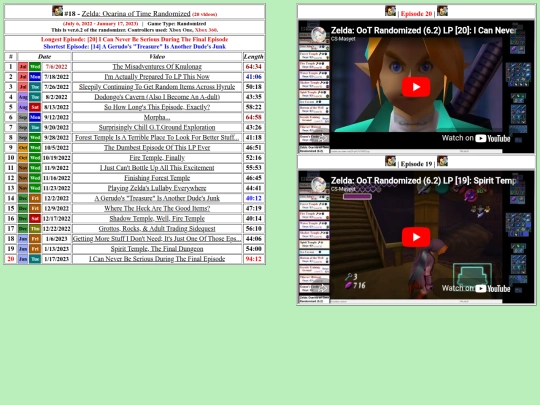Open Sleepily Continuing To Get Random Items video
This screenshot has width=540, height=405.
coord(157,87)
